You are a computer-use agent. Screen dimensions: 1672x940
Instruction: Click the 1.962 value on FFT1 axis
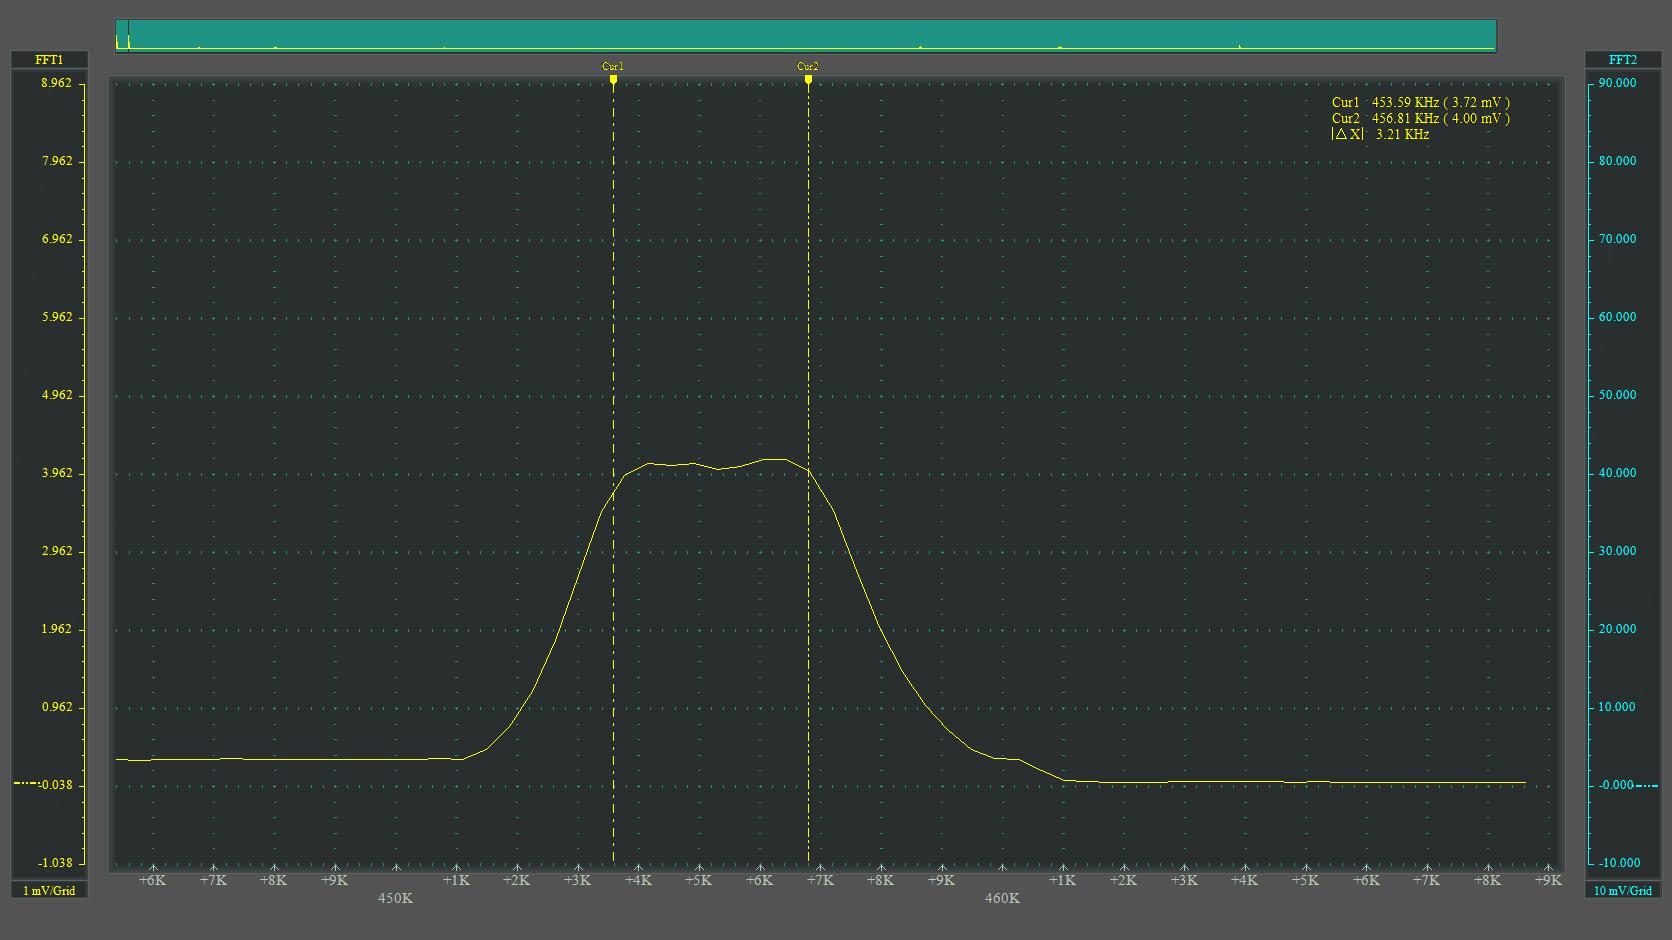(x=56, y=629)
